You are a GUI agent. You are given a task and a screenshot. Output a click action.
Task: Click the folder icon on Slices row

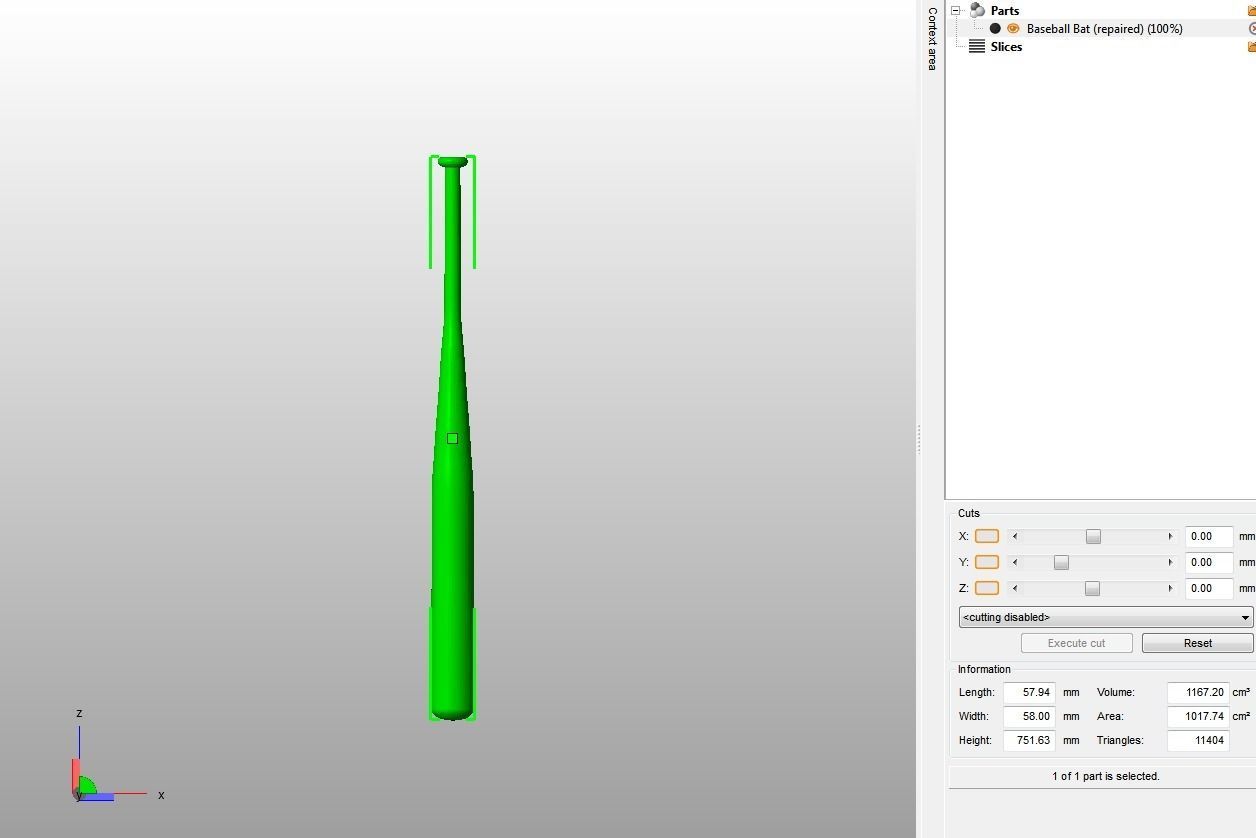pyautogui.click(x=1251, y=47)
